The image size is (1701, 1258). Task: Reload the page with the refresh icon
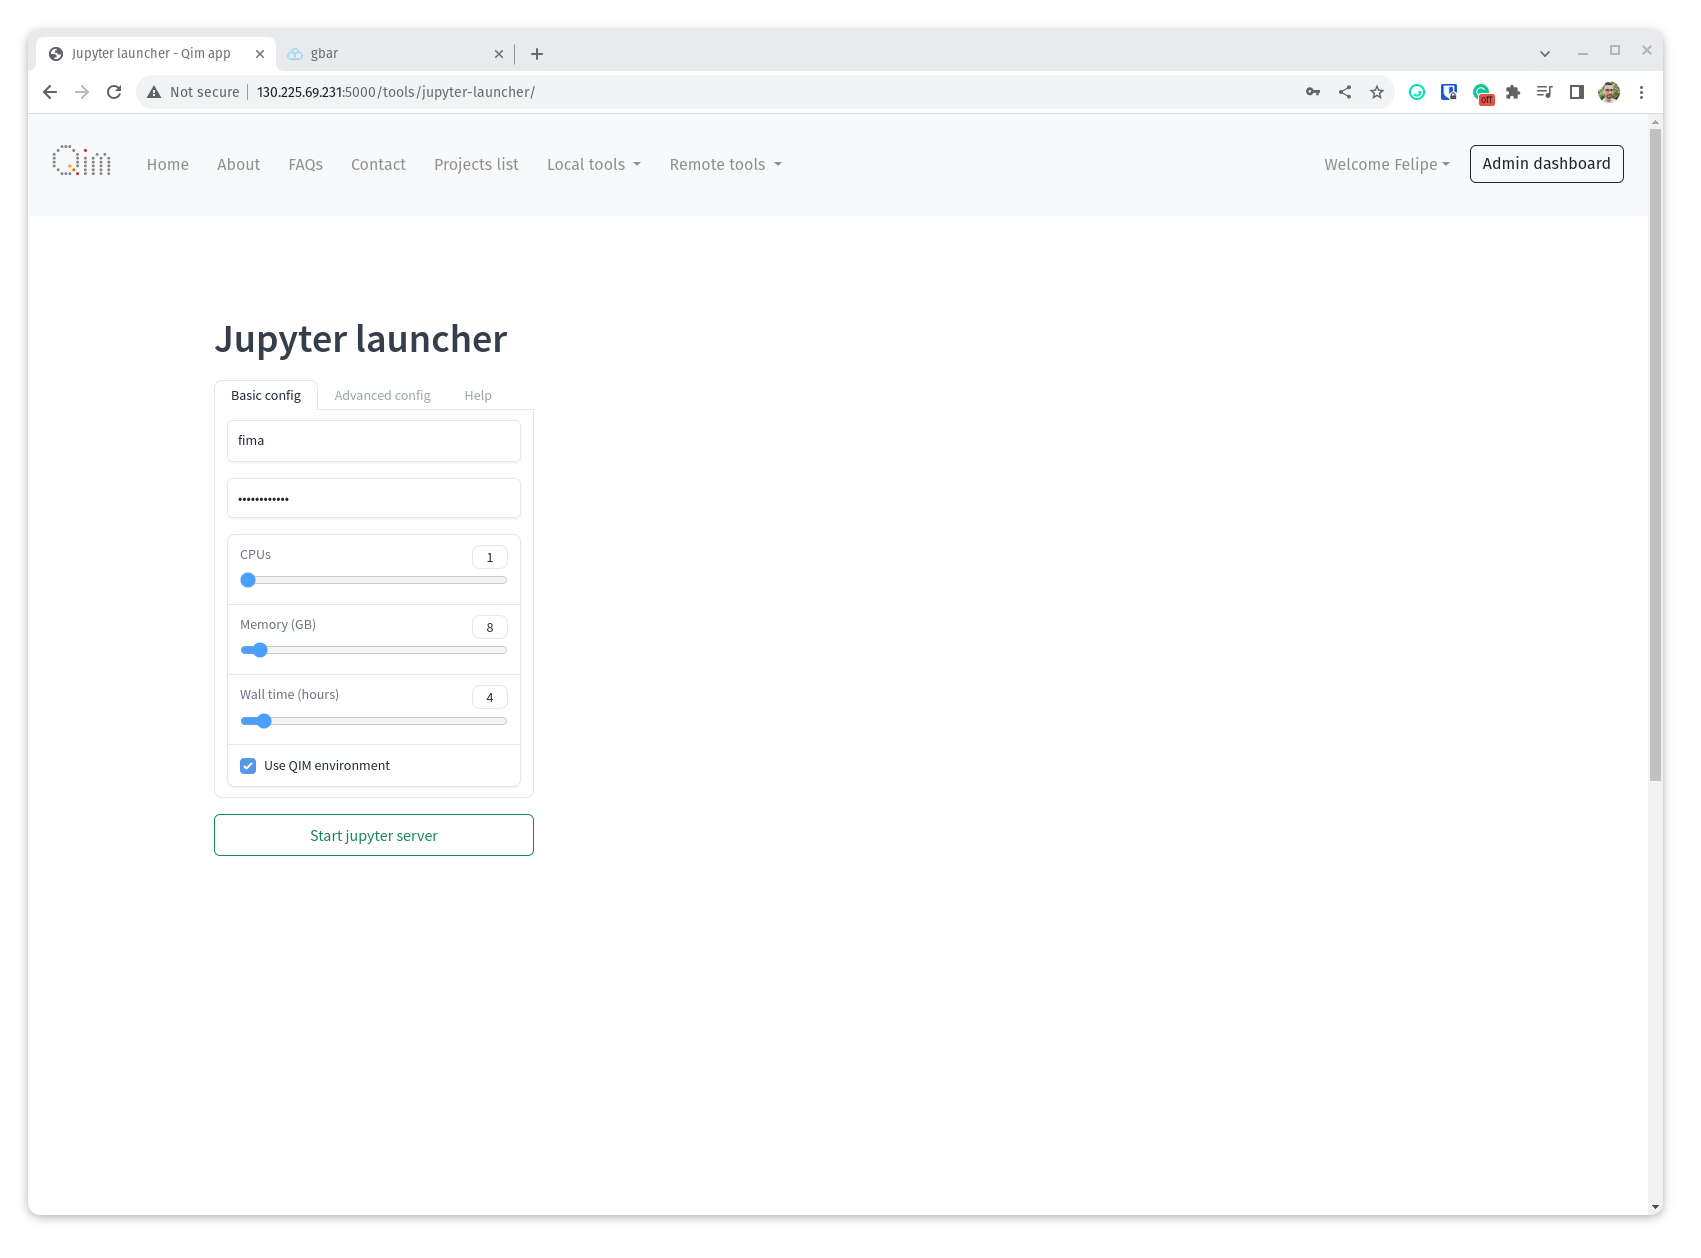click(x=114, y=92)
